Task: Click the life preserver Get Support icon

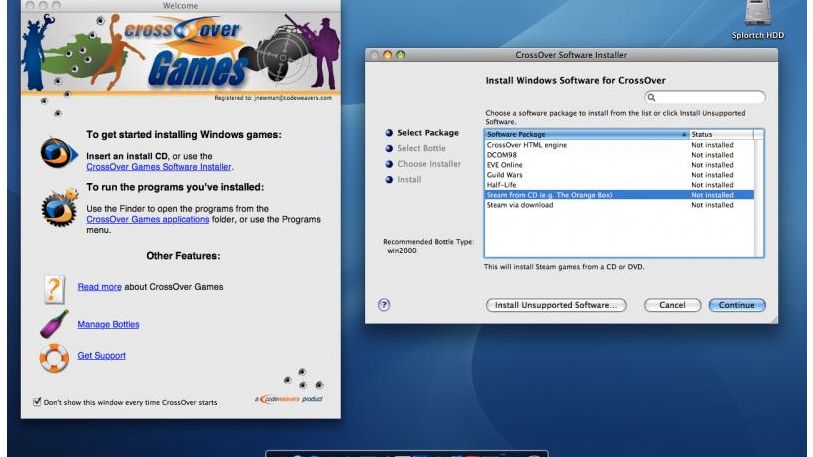Action: pyautogui.click(x=54, y=358)
